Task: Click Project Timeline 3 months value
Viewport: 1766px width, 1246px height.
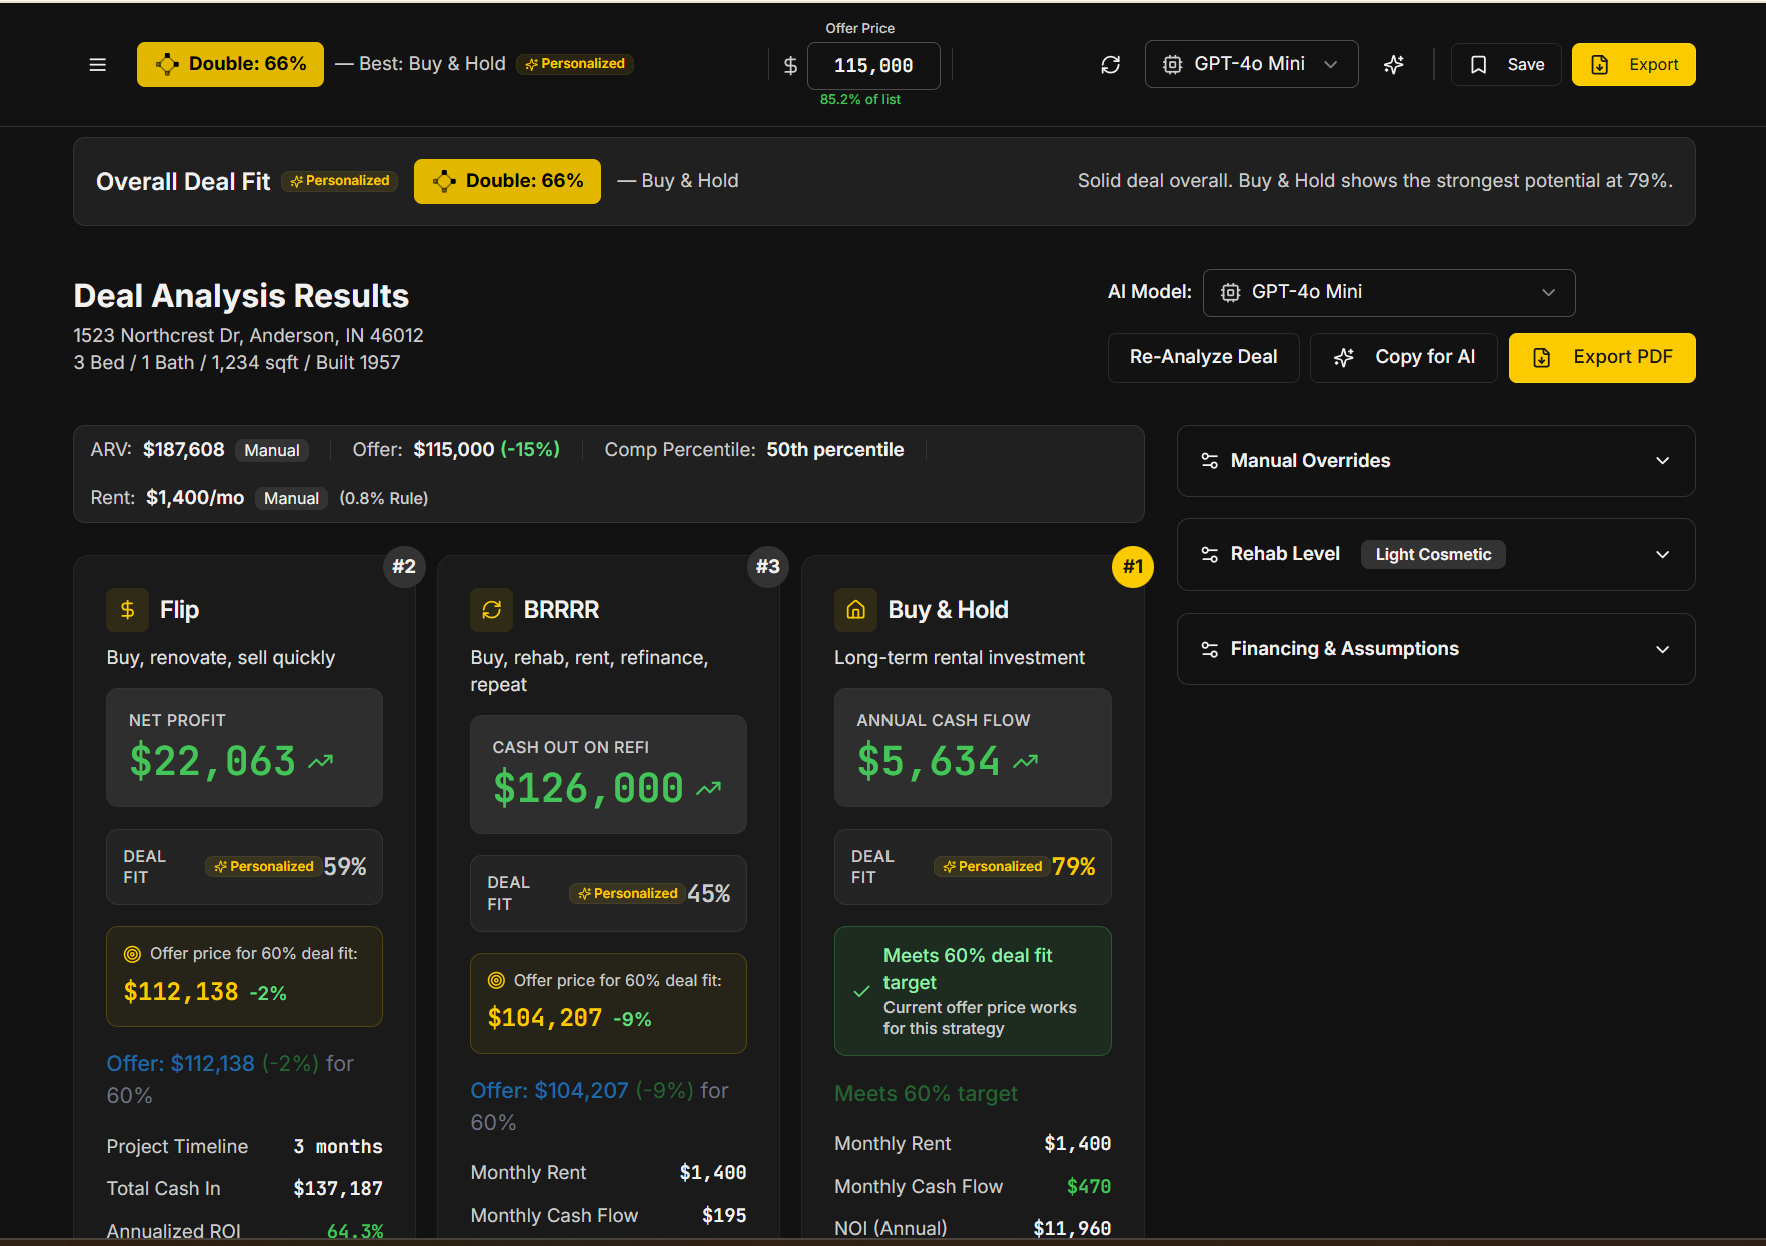Action: [338, 1147]
